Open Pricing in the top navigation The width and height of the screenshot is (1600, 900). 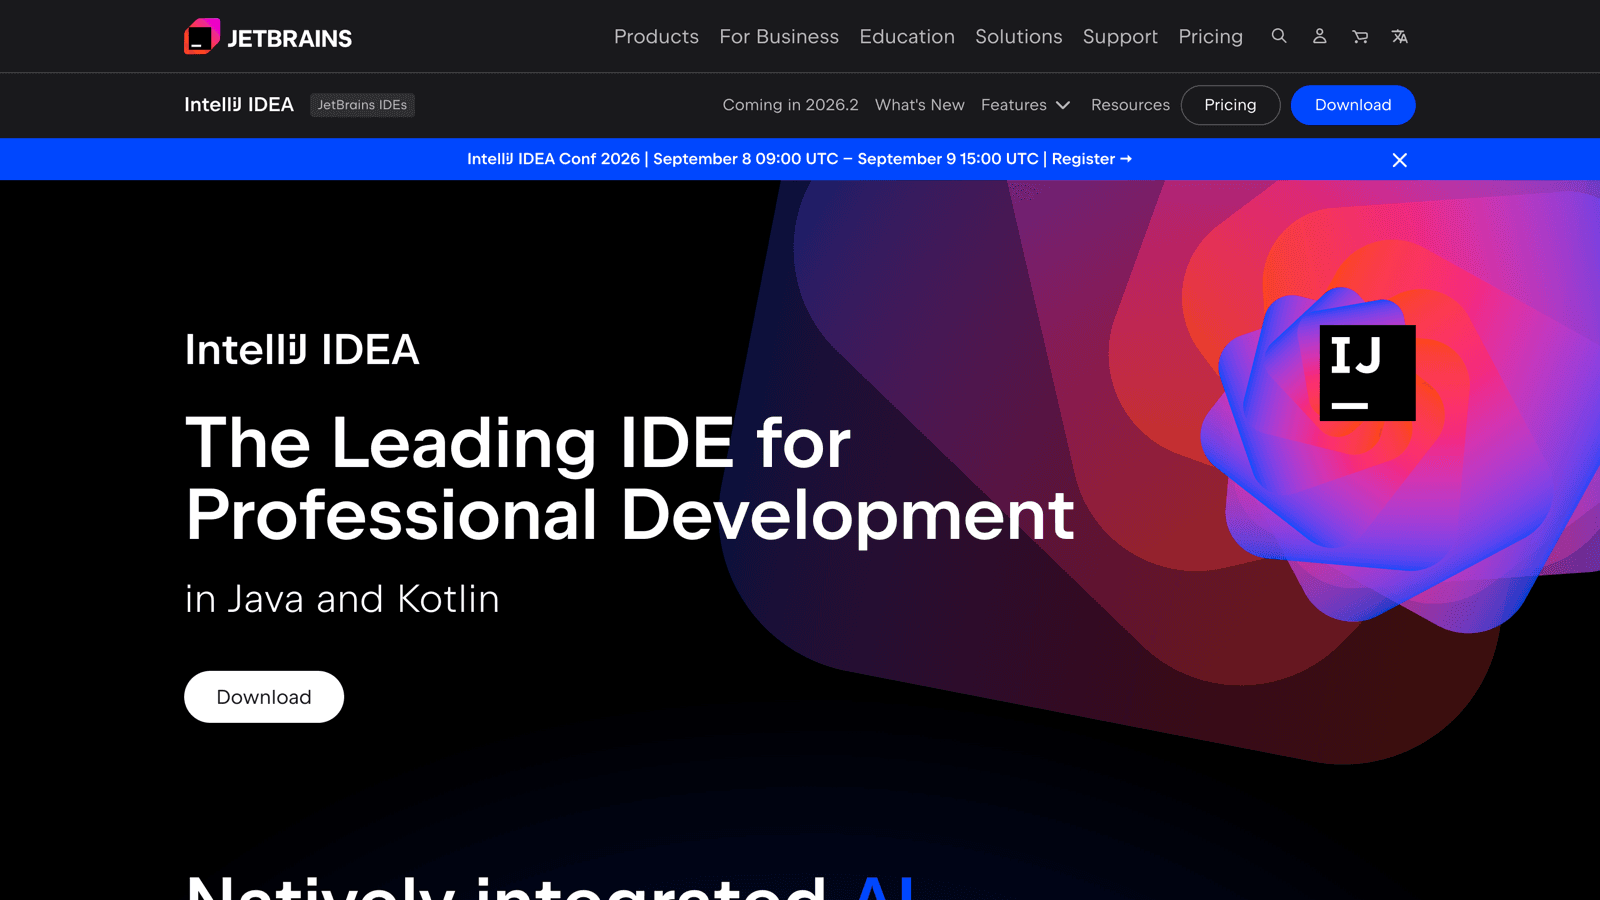[1210, 37]
